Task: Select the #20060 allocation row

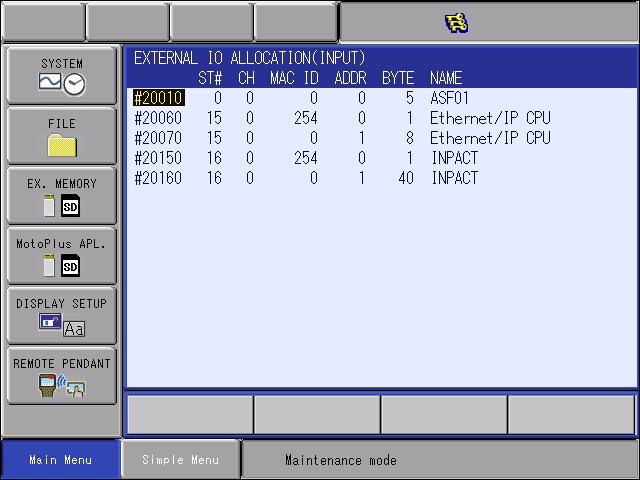Action: click(158, 118)
